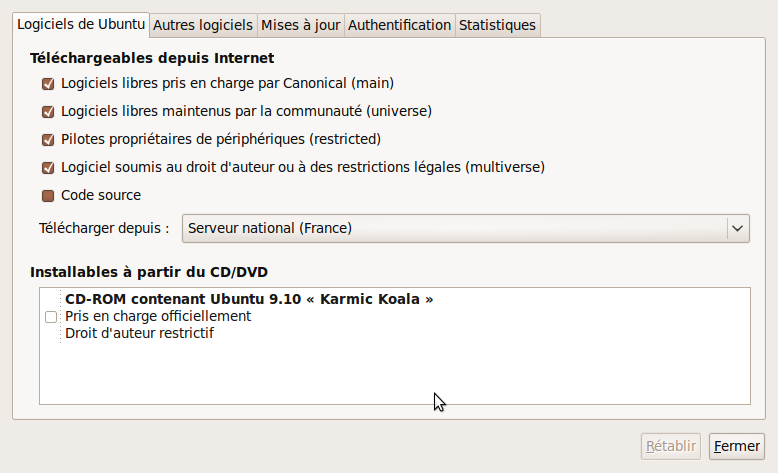Uncheck the Canonical (main) software checkbox
Viewport: 778px width, 473px height.
48,84
